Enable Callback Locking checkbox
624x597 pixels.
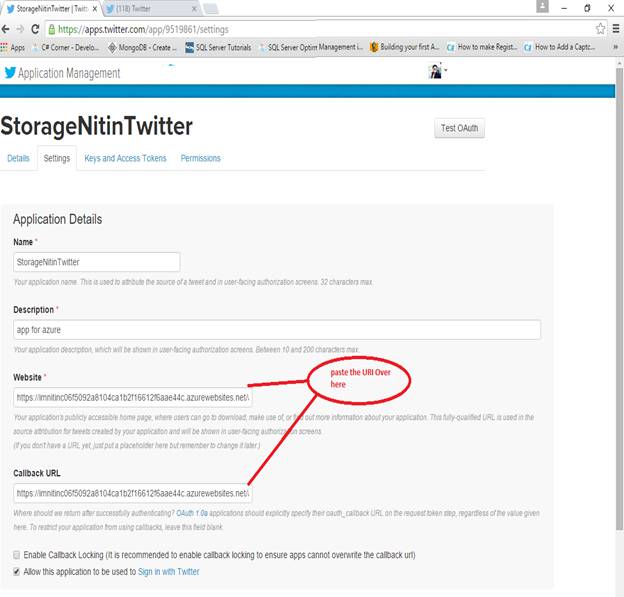(x=16, y=555)
